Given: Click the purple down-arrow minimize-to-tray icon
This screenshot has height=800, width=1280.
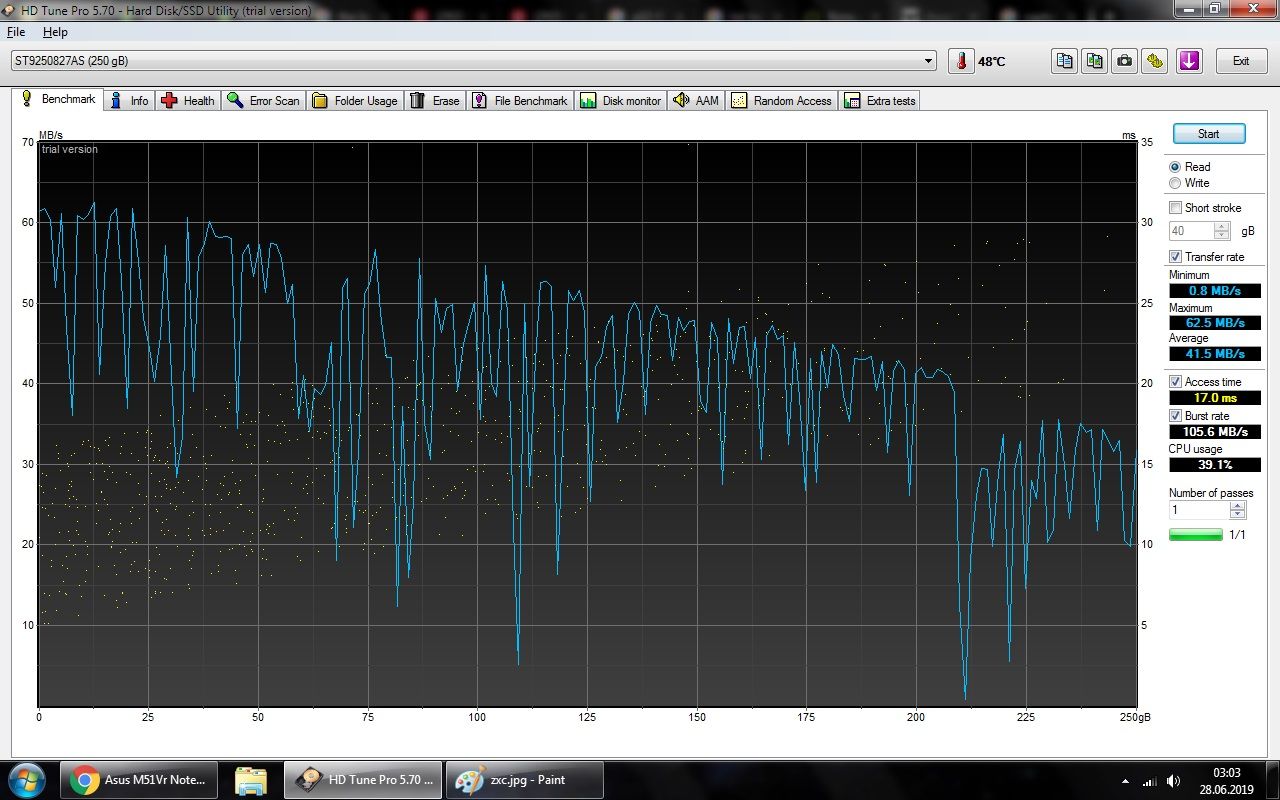Looking at the screenshot, I should tap(1188, 61).
